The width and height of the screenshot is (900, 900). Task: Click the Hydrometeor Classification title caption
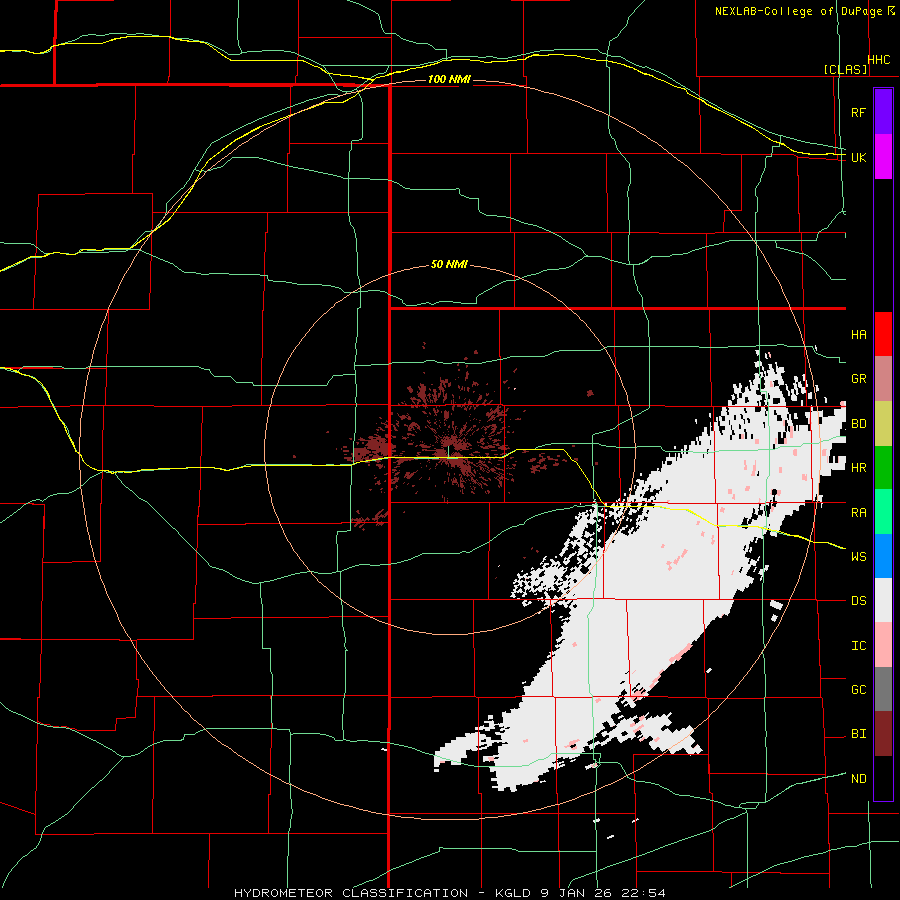[x=450, y=893]
